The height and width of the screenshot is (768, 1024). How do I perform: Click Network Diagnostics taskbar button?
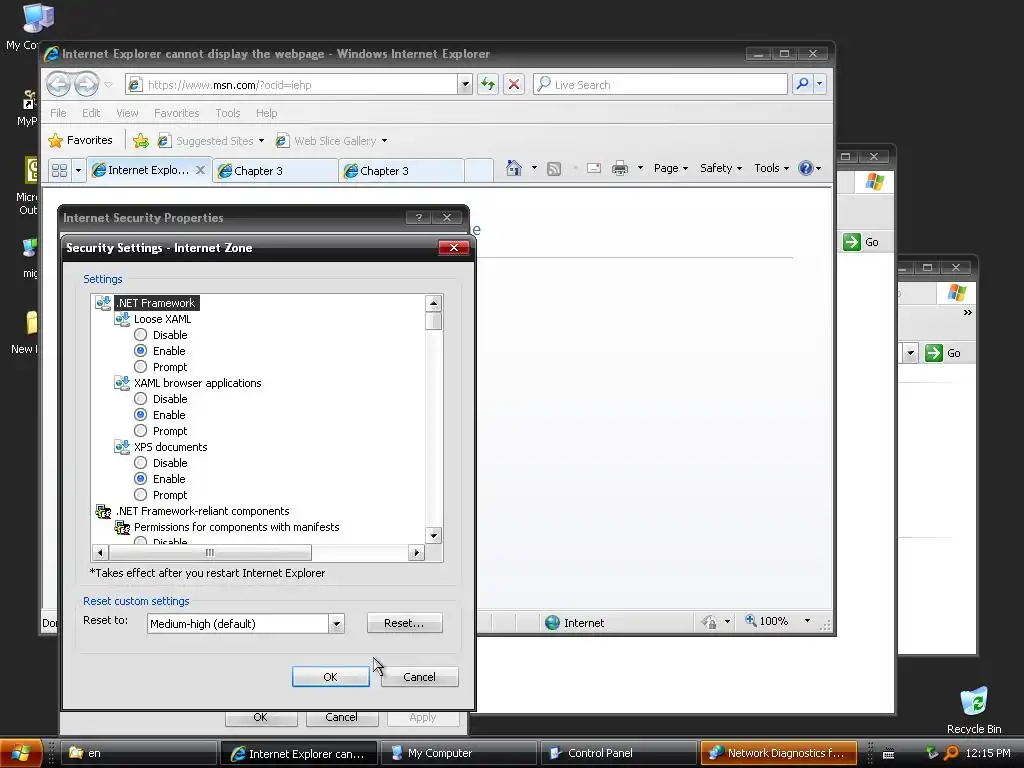[x=778, y=753]
